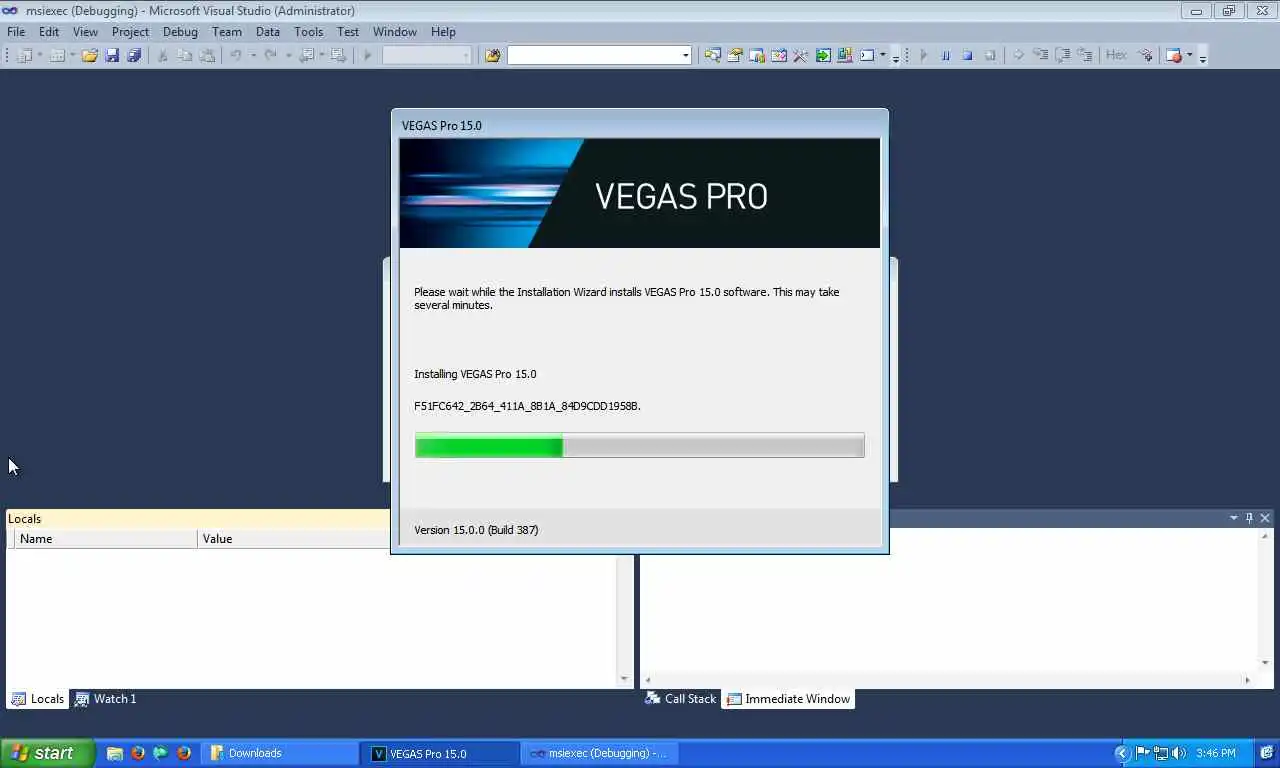Image resolution: width=1280 pixels, height=768 pixels.
Task: Click the Step Over debug icon
Action: click(x=1063, y=55)
